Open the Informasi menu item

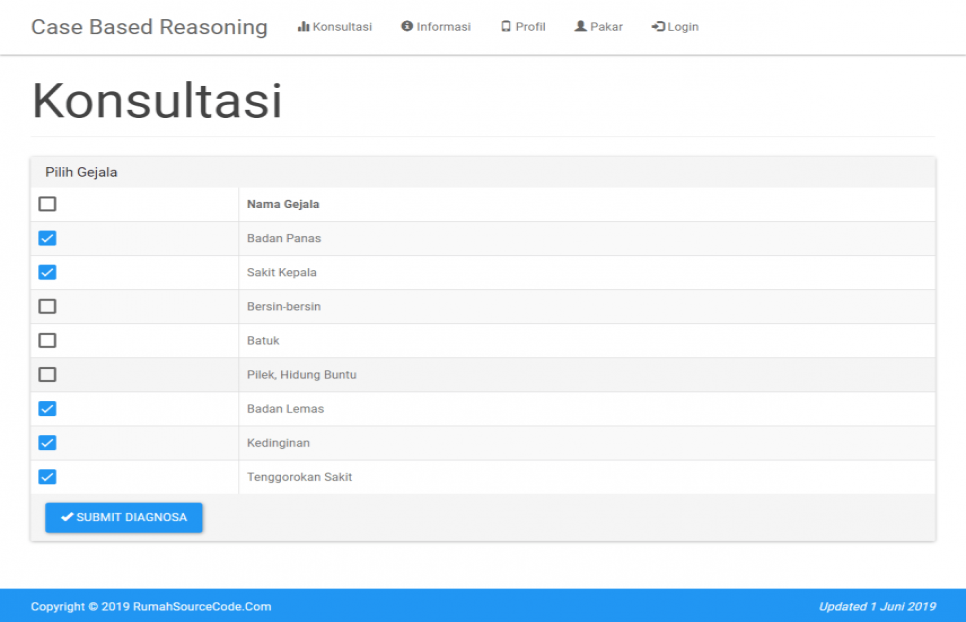coord(440,27)
